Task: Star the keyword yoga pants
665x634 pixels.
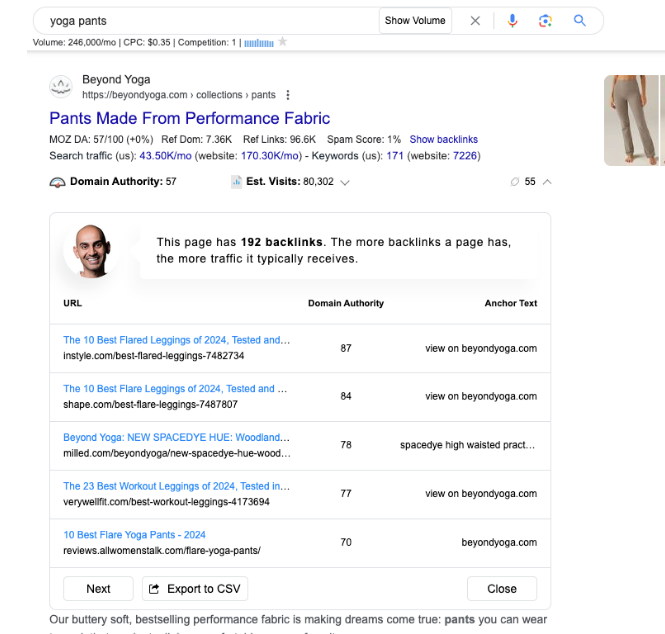Action: click(283, 42)
